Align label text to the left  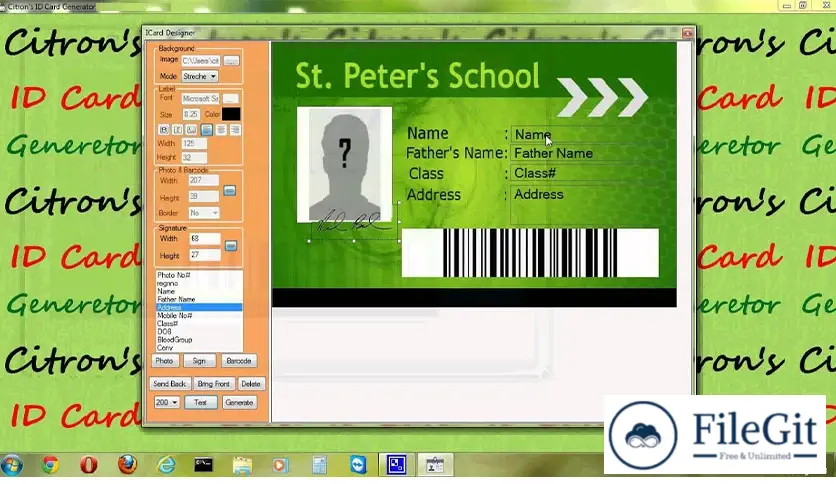point(207,130)
